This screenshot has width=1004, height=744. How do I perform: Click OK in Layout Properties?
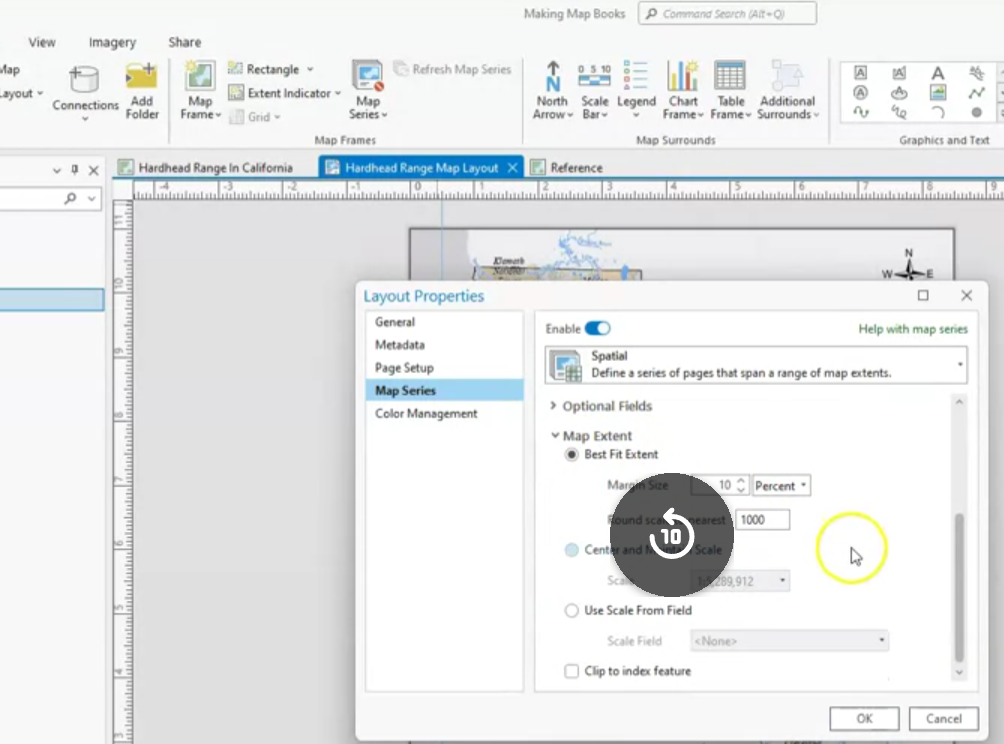[x=864, y=718]
